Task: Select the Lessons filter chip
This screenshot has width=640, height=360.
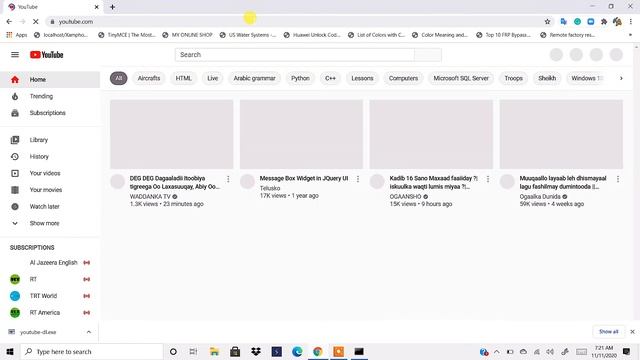Action: point(362,78)
